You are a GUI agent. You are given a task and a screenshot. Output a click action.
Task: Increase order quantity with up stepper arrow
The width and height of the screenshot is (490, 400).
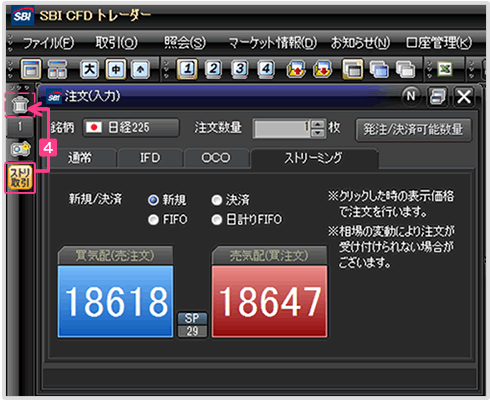point(319,123)
